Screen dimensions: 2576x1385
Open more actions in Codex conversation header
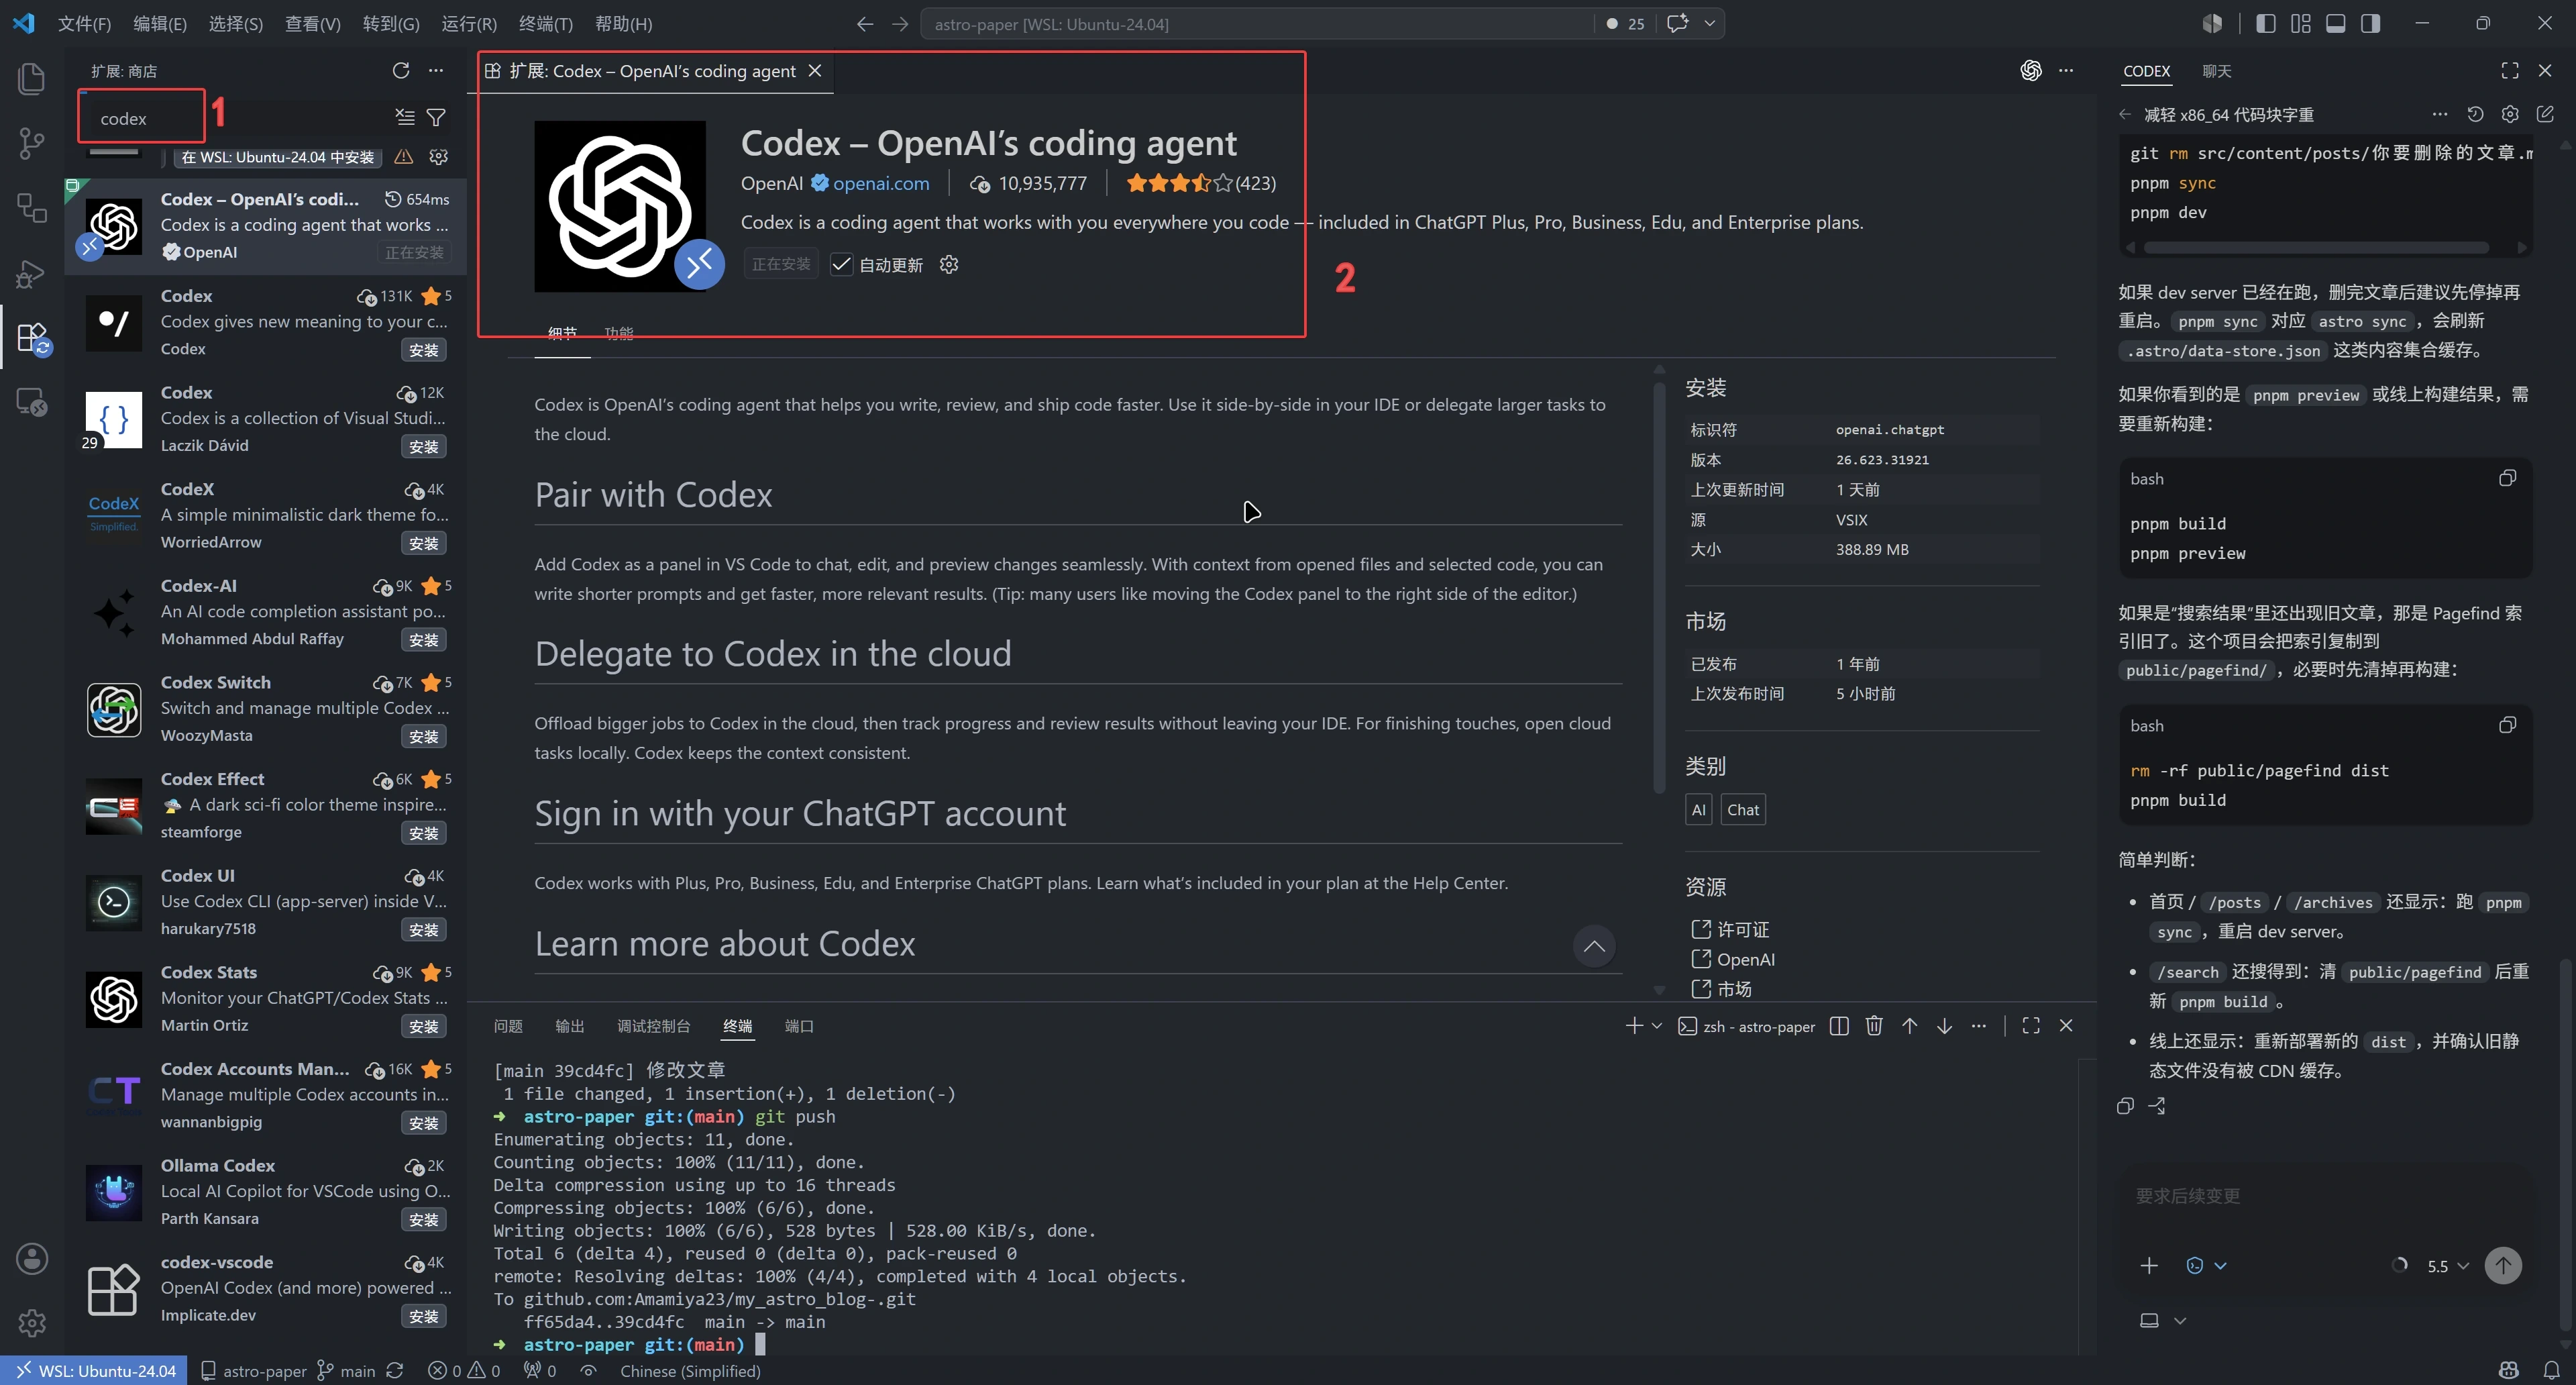[x=2440, y=114]
